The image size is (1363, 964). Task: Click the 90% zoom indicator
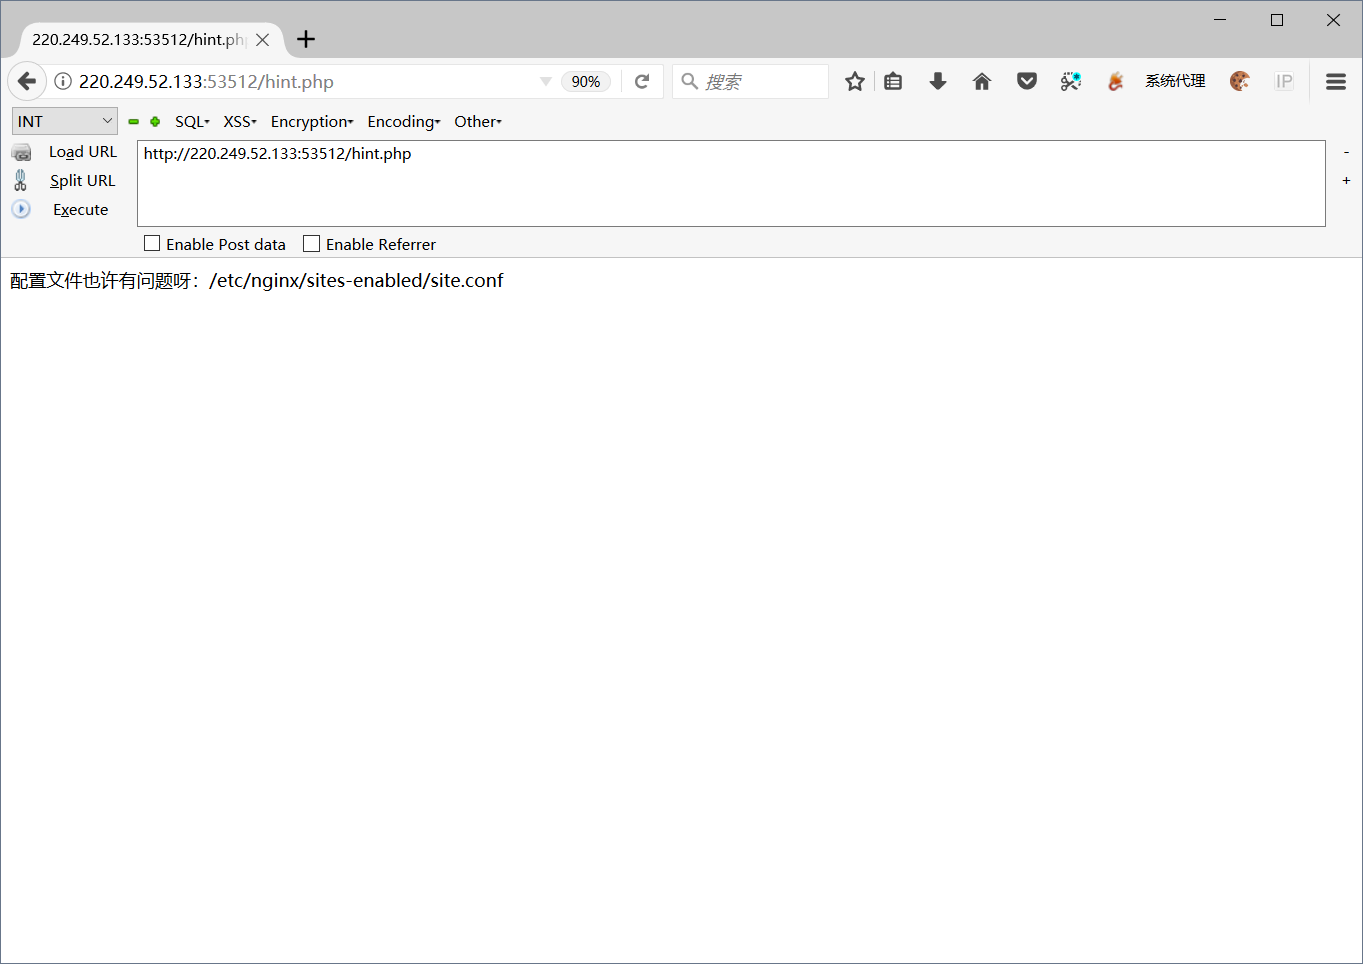pyautogui.click(x=586, y=81)
